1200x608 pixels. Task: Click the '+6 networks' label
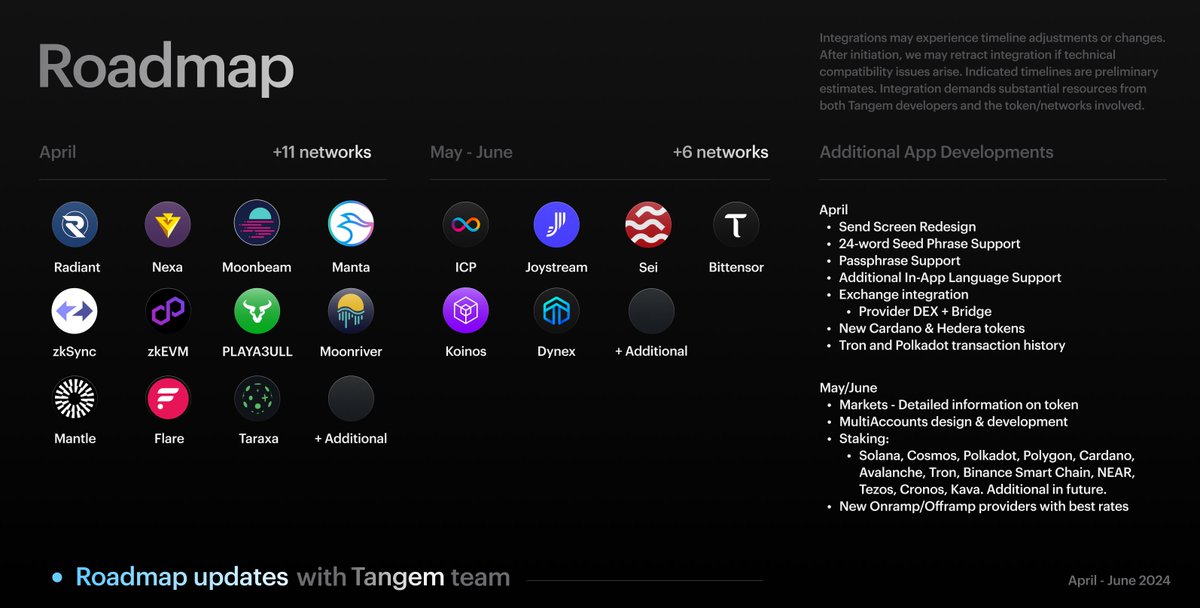click(721, 152)
